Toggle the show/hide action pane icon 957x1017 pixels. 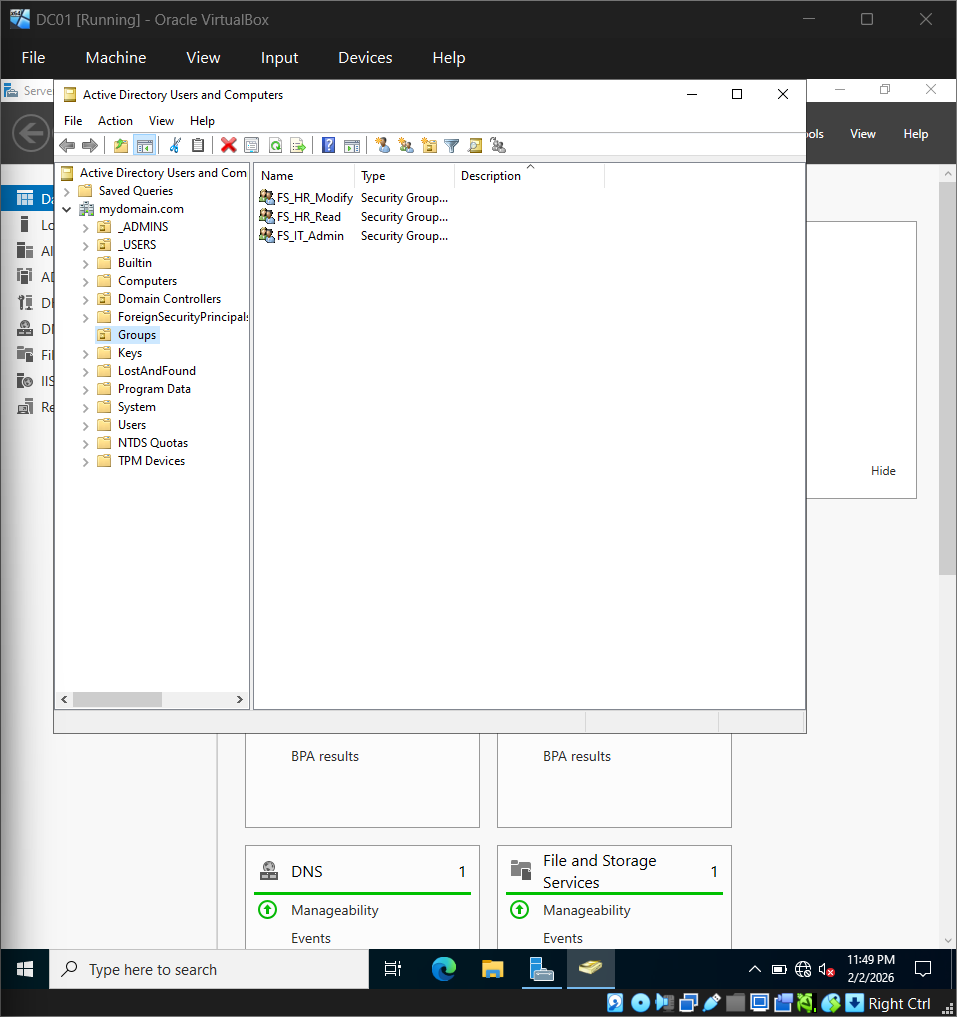tap(352, 145)
